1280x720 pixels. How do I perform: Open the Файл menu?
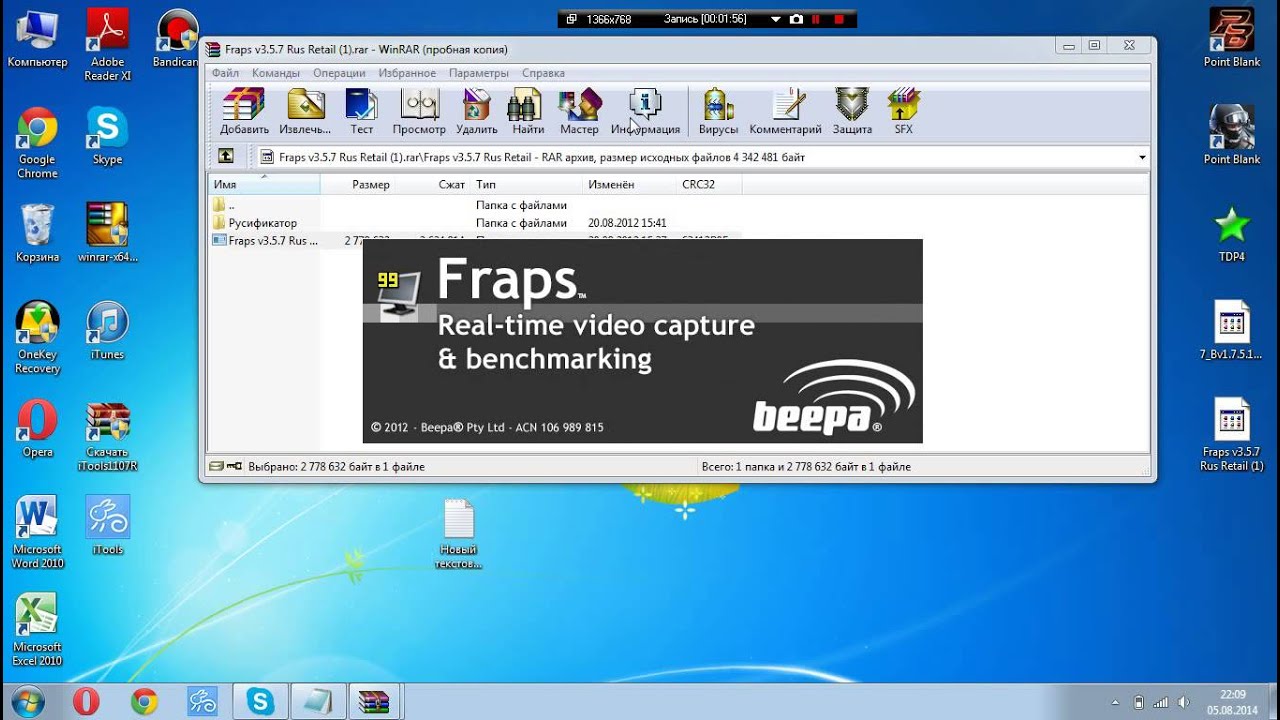[x=225, y=73]
